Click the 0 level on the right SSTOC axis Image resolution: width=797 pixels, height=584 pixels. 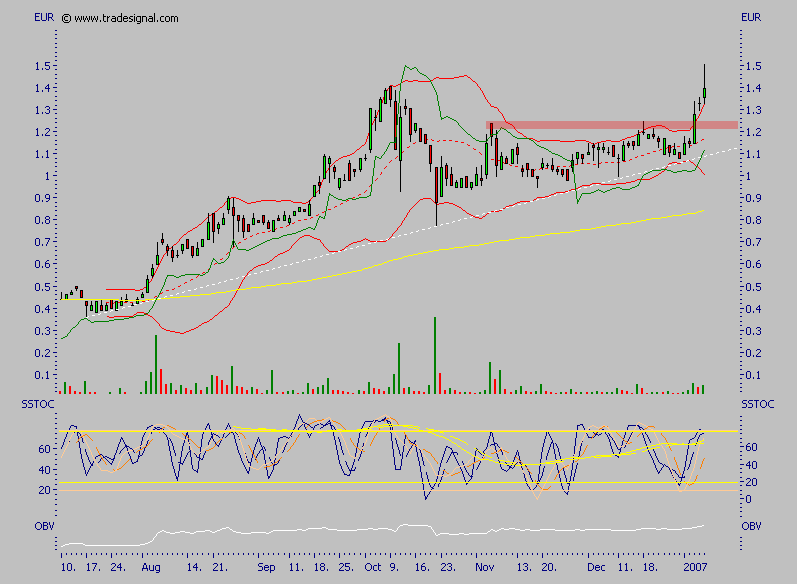tap(748, 500)
